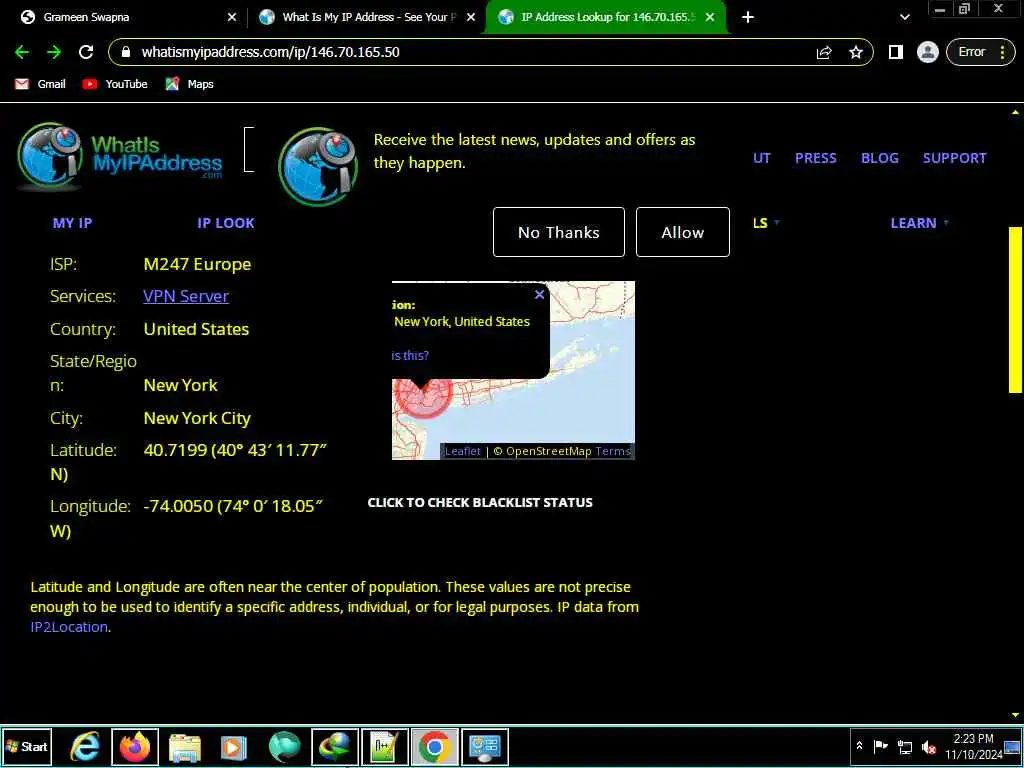Open the IP2Location link
This screenshot has width=1024, height=768.
69,627
